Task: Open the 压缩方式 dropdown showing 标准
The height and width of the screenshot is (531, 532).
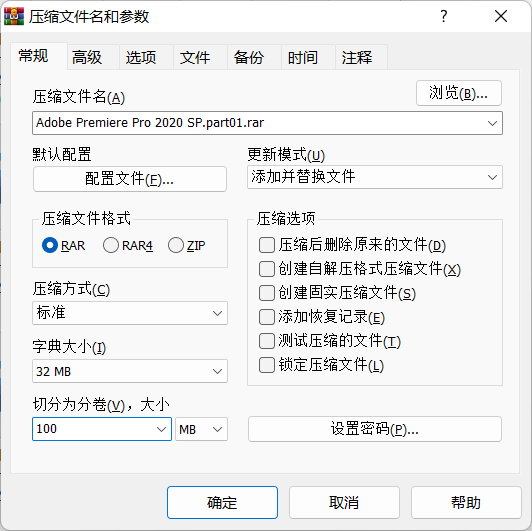Action: (130, 313)
